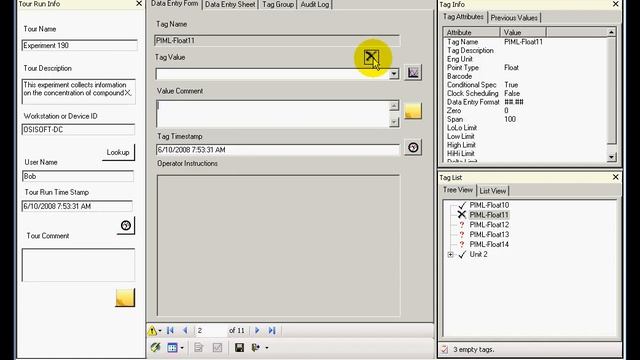
Task: Click the X status icon above Tag Value
Action: point(371,58)
